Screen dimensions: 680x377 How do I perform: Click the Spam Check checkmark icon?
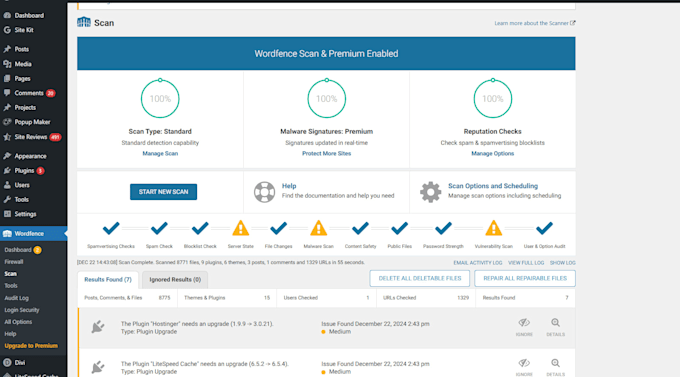coord(159,228)
